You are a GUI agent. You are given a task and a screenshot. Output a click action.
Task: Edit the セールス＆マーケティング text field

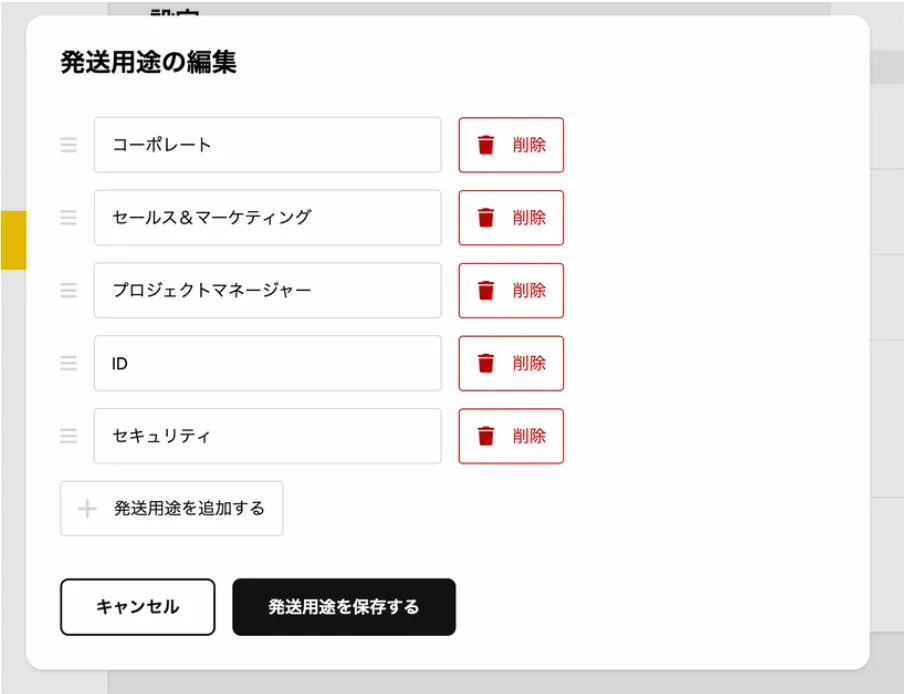(x=268, y=218)
